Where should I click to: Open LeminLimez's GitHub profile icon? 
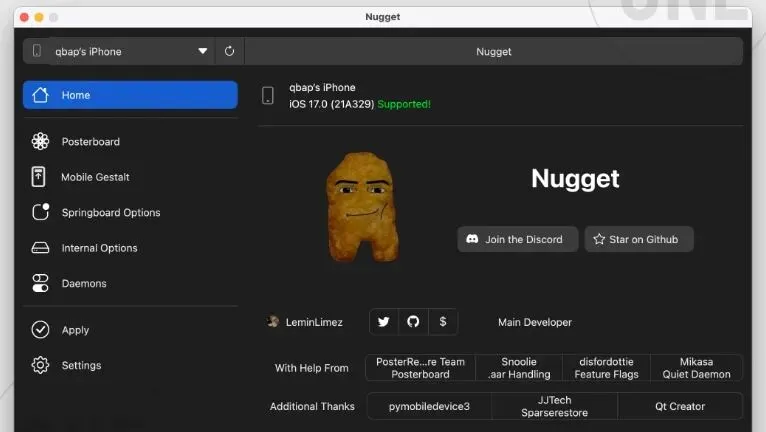coord(413,322)
